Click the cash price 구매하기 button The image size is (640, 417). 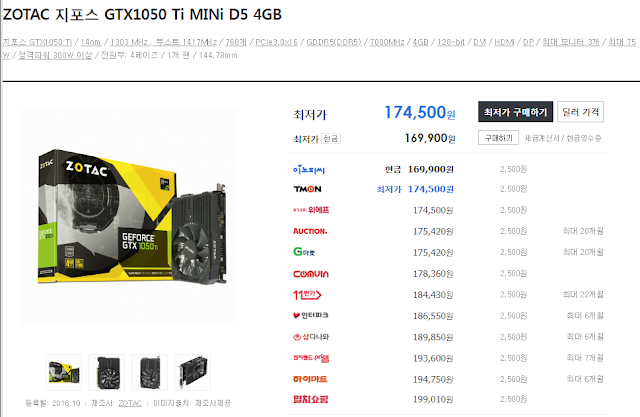click(x=498, y=138)
